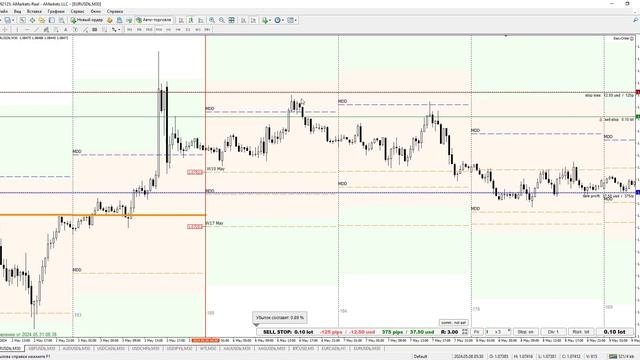The image size is (640, 360).
Task: Tile chart windows icon
Action: point(231,20)
